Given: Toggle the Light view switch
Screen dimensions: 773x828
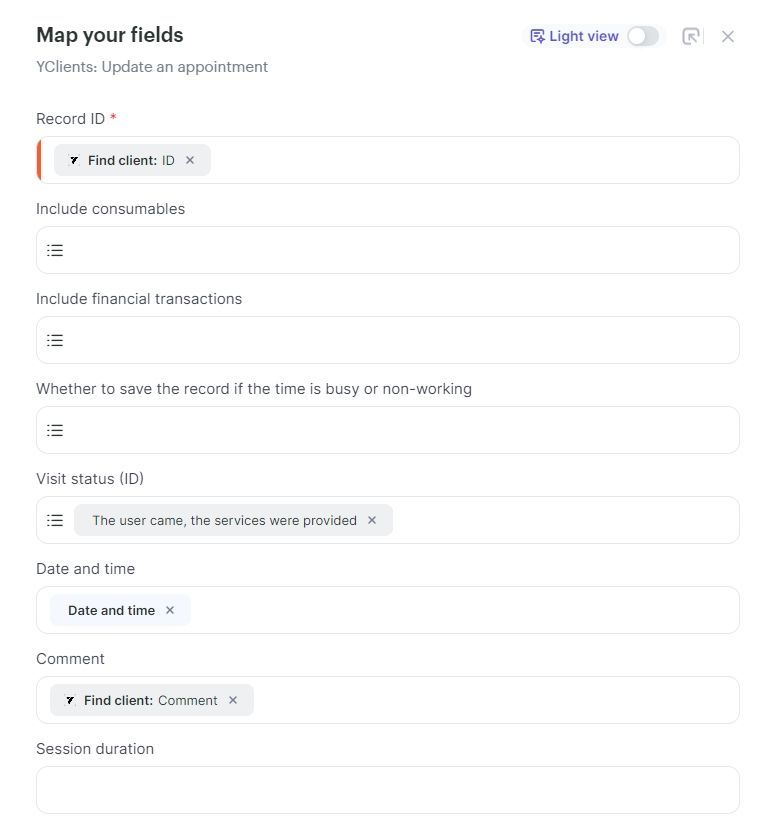Looking at the screenshot, I should coord(643,36).
